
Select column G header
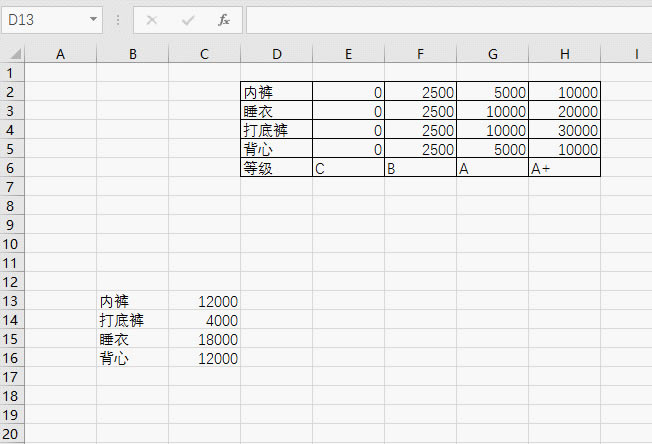[x=492, y=54]
